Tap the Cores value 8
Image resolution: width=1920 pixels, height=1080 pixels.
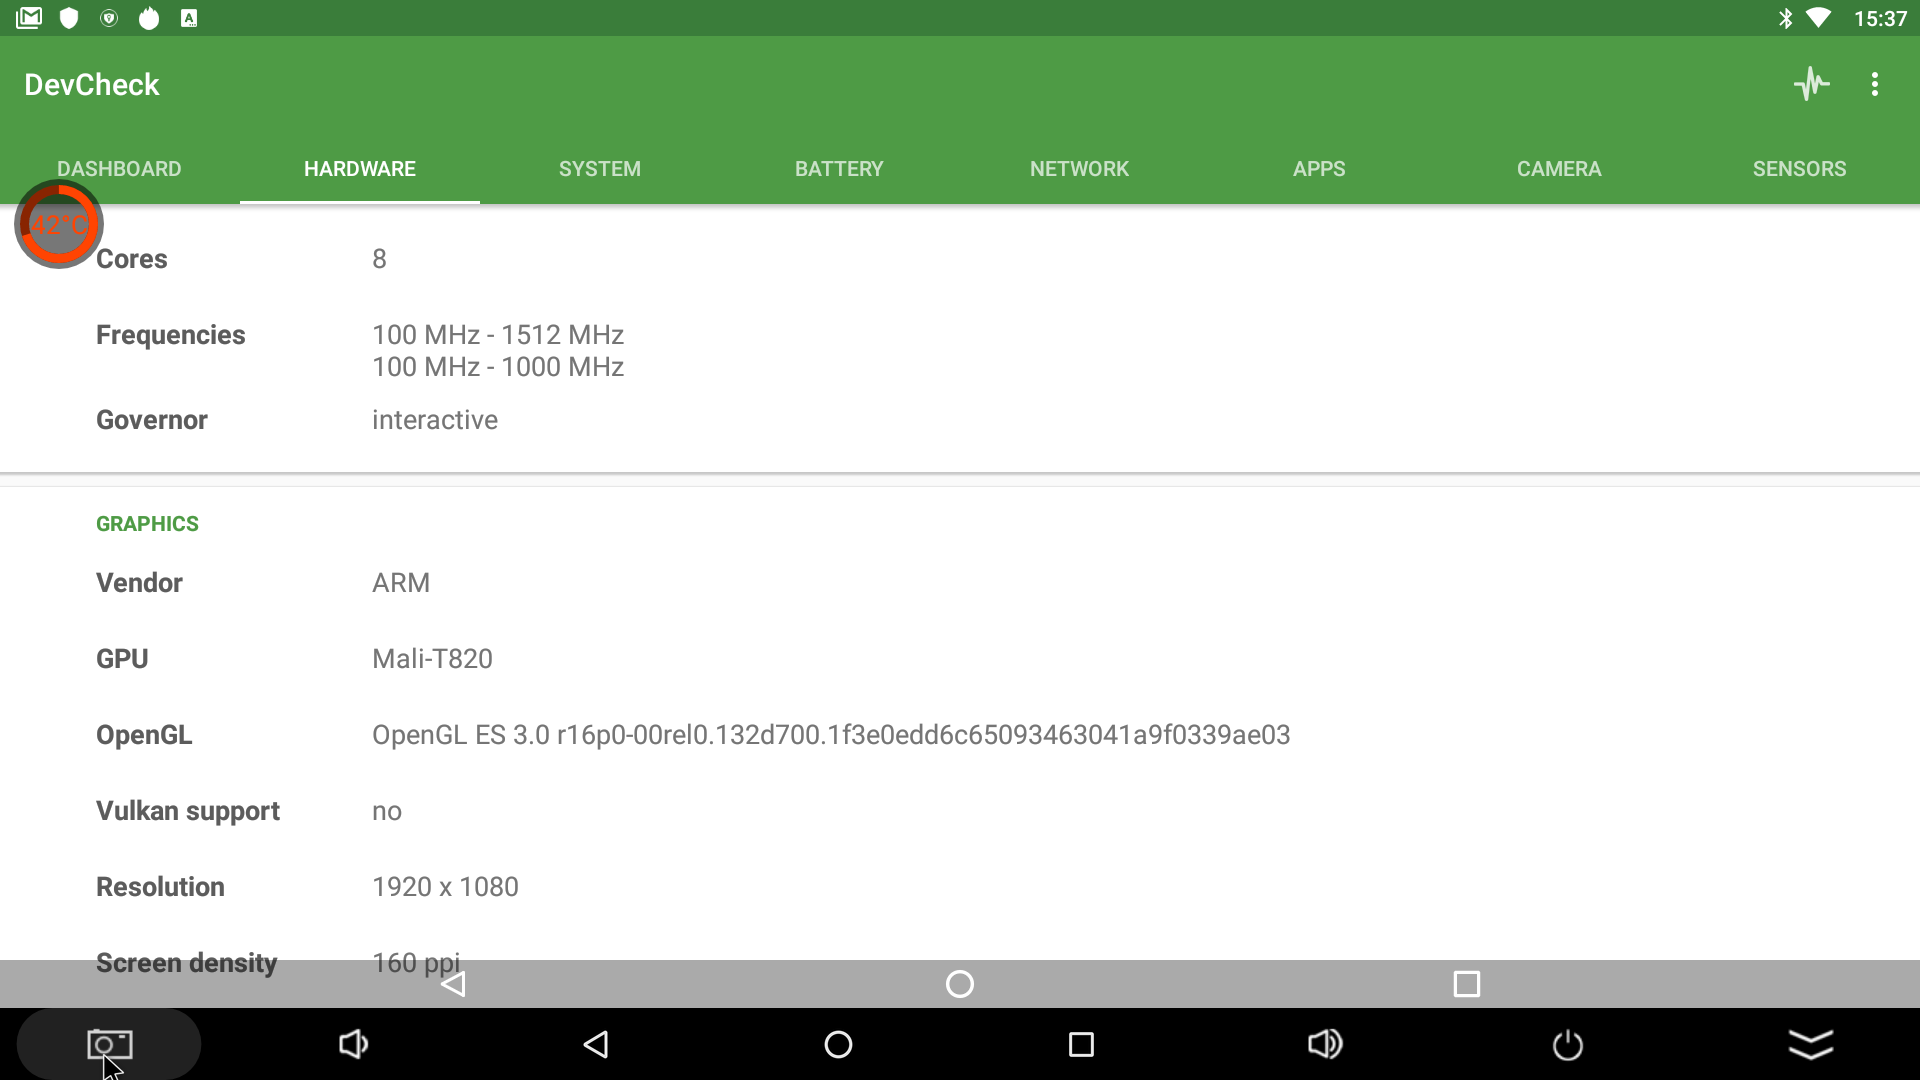379,259
